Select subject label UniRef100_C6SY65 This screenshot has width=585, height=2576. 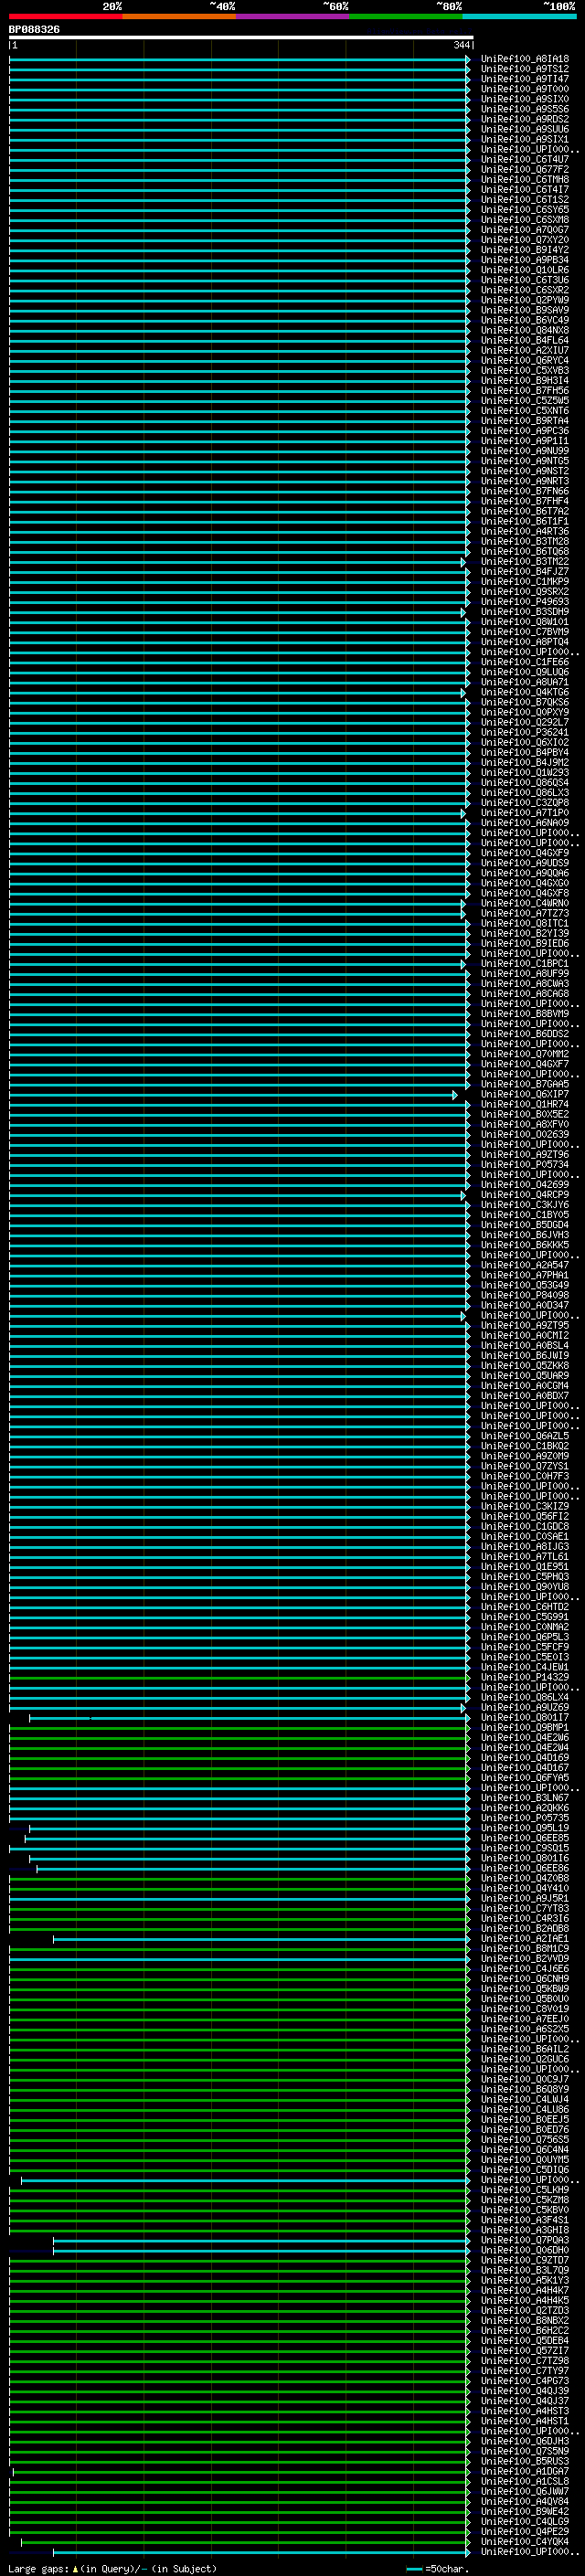524,209
